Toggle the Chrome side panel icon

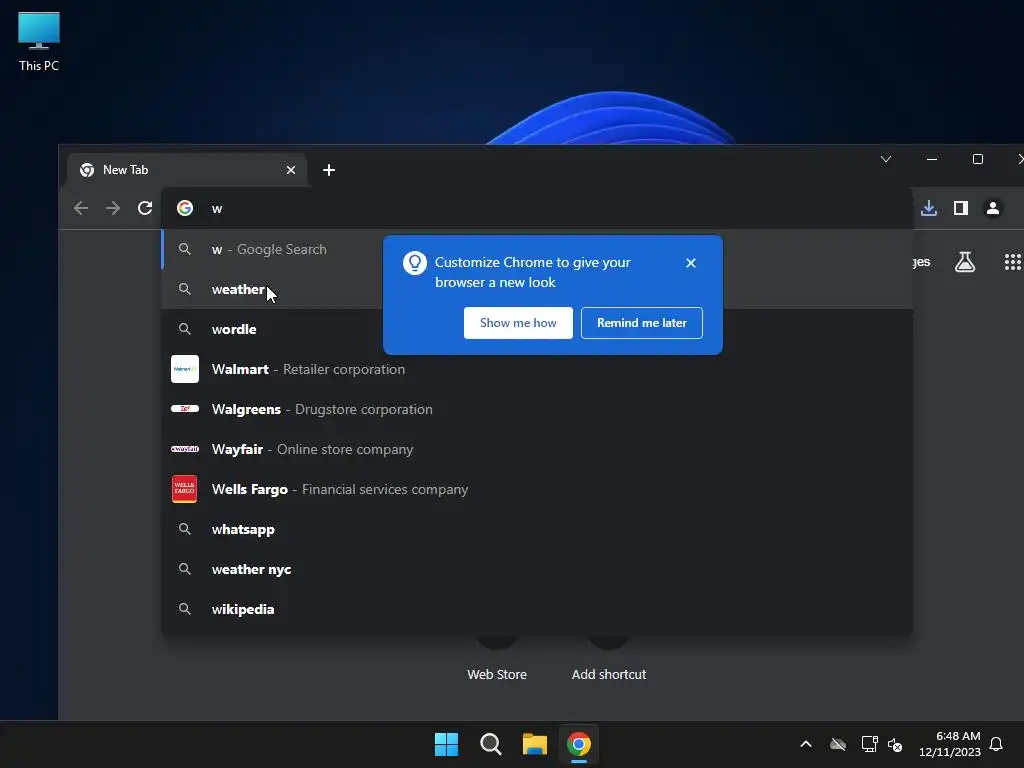(961, 208)
